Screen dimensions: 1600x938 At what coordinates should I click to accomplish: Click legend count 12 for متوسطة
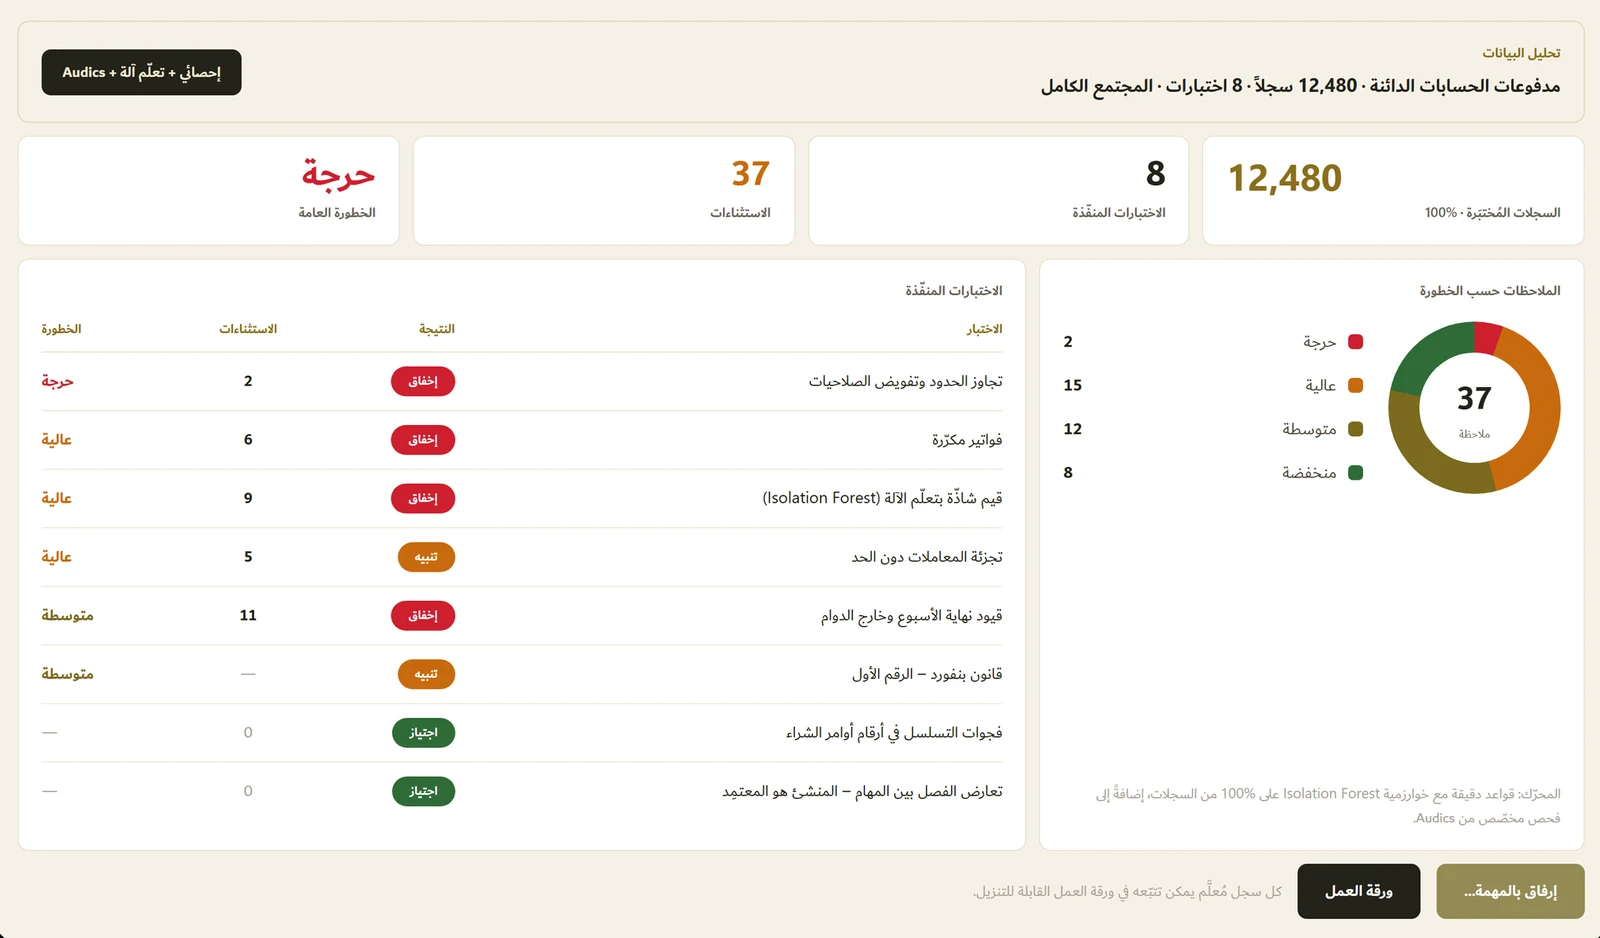point(1073,429)
